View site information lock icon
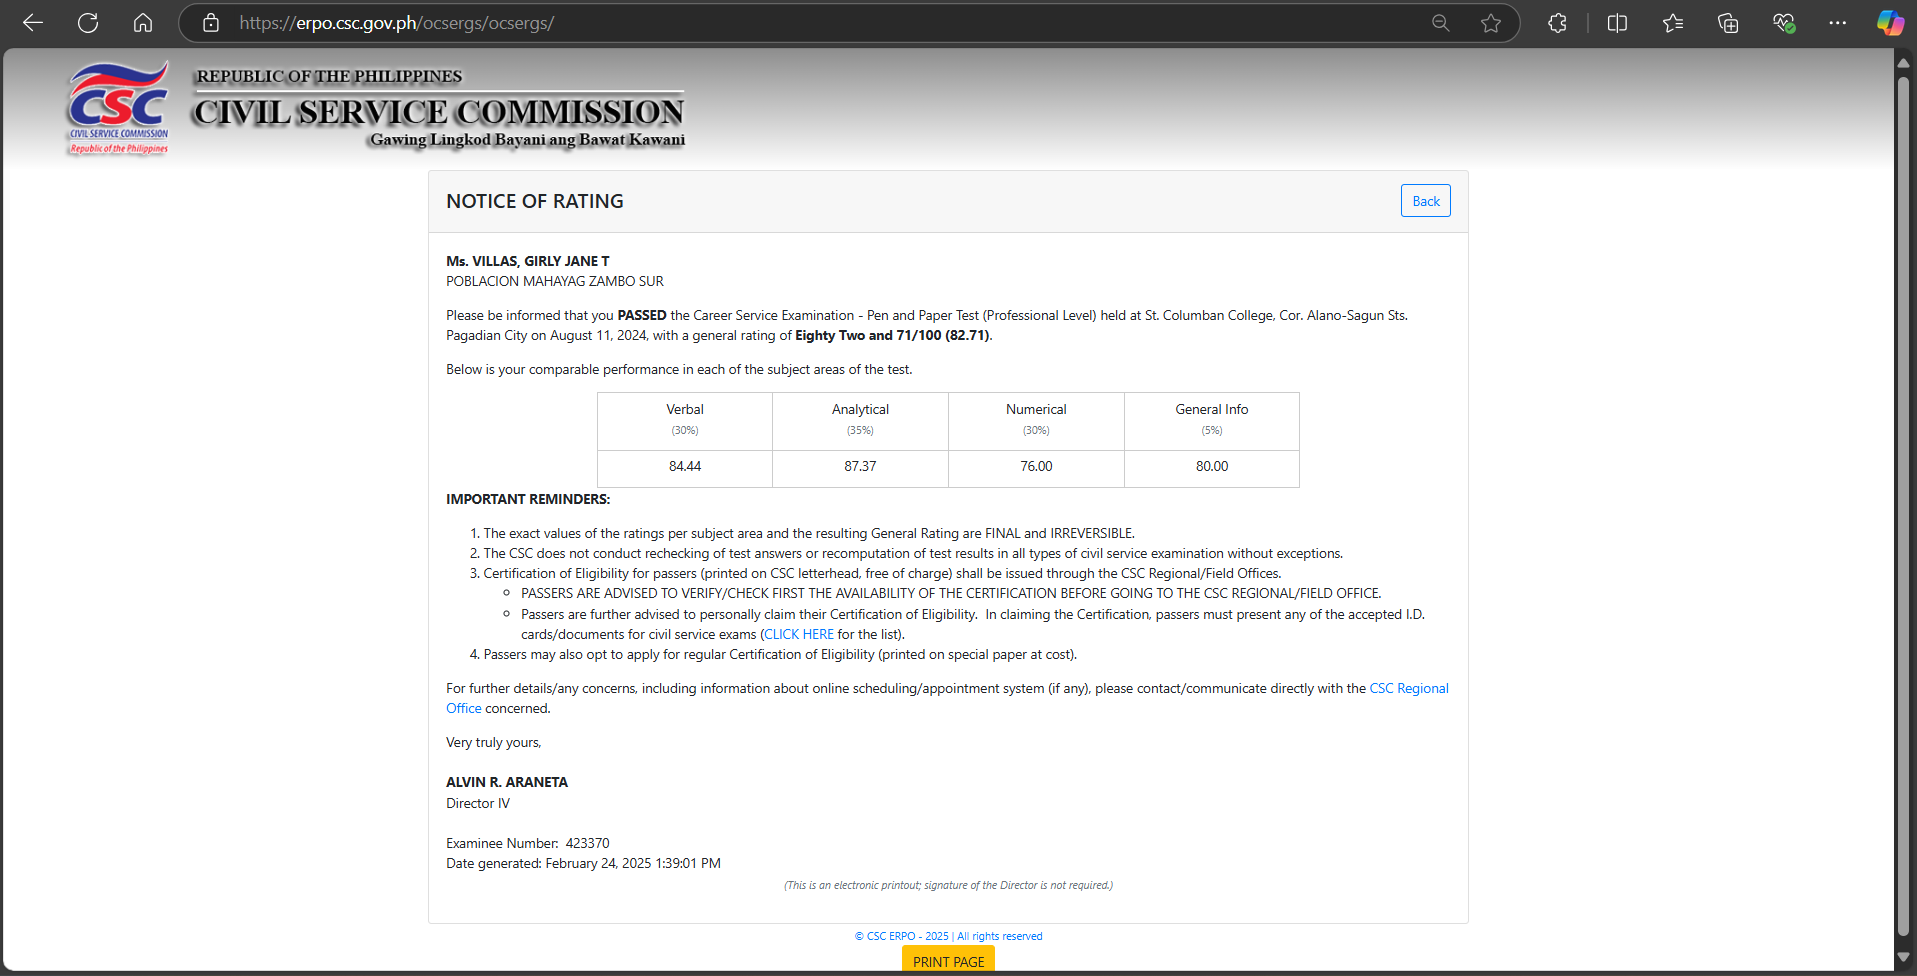This screenshot has height=976, width=1917. (x=211, y=23)
